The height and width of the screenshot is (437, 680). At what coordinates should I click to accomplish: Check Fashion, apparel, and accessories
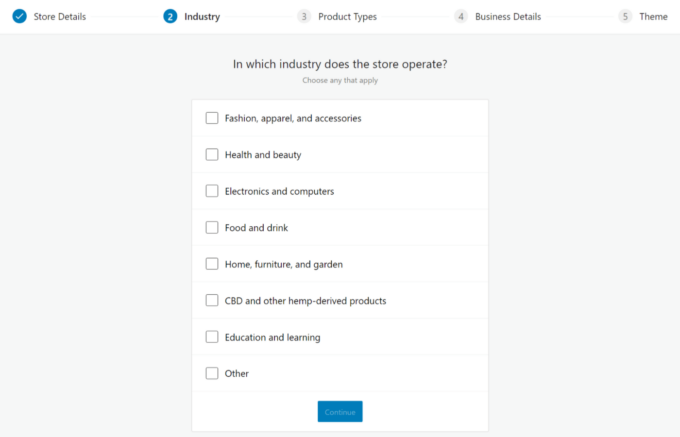(x=212, y=118)
